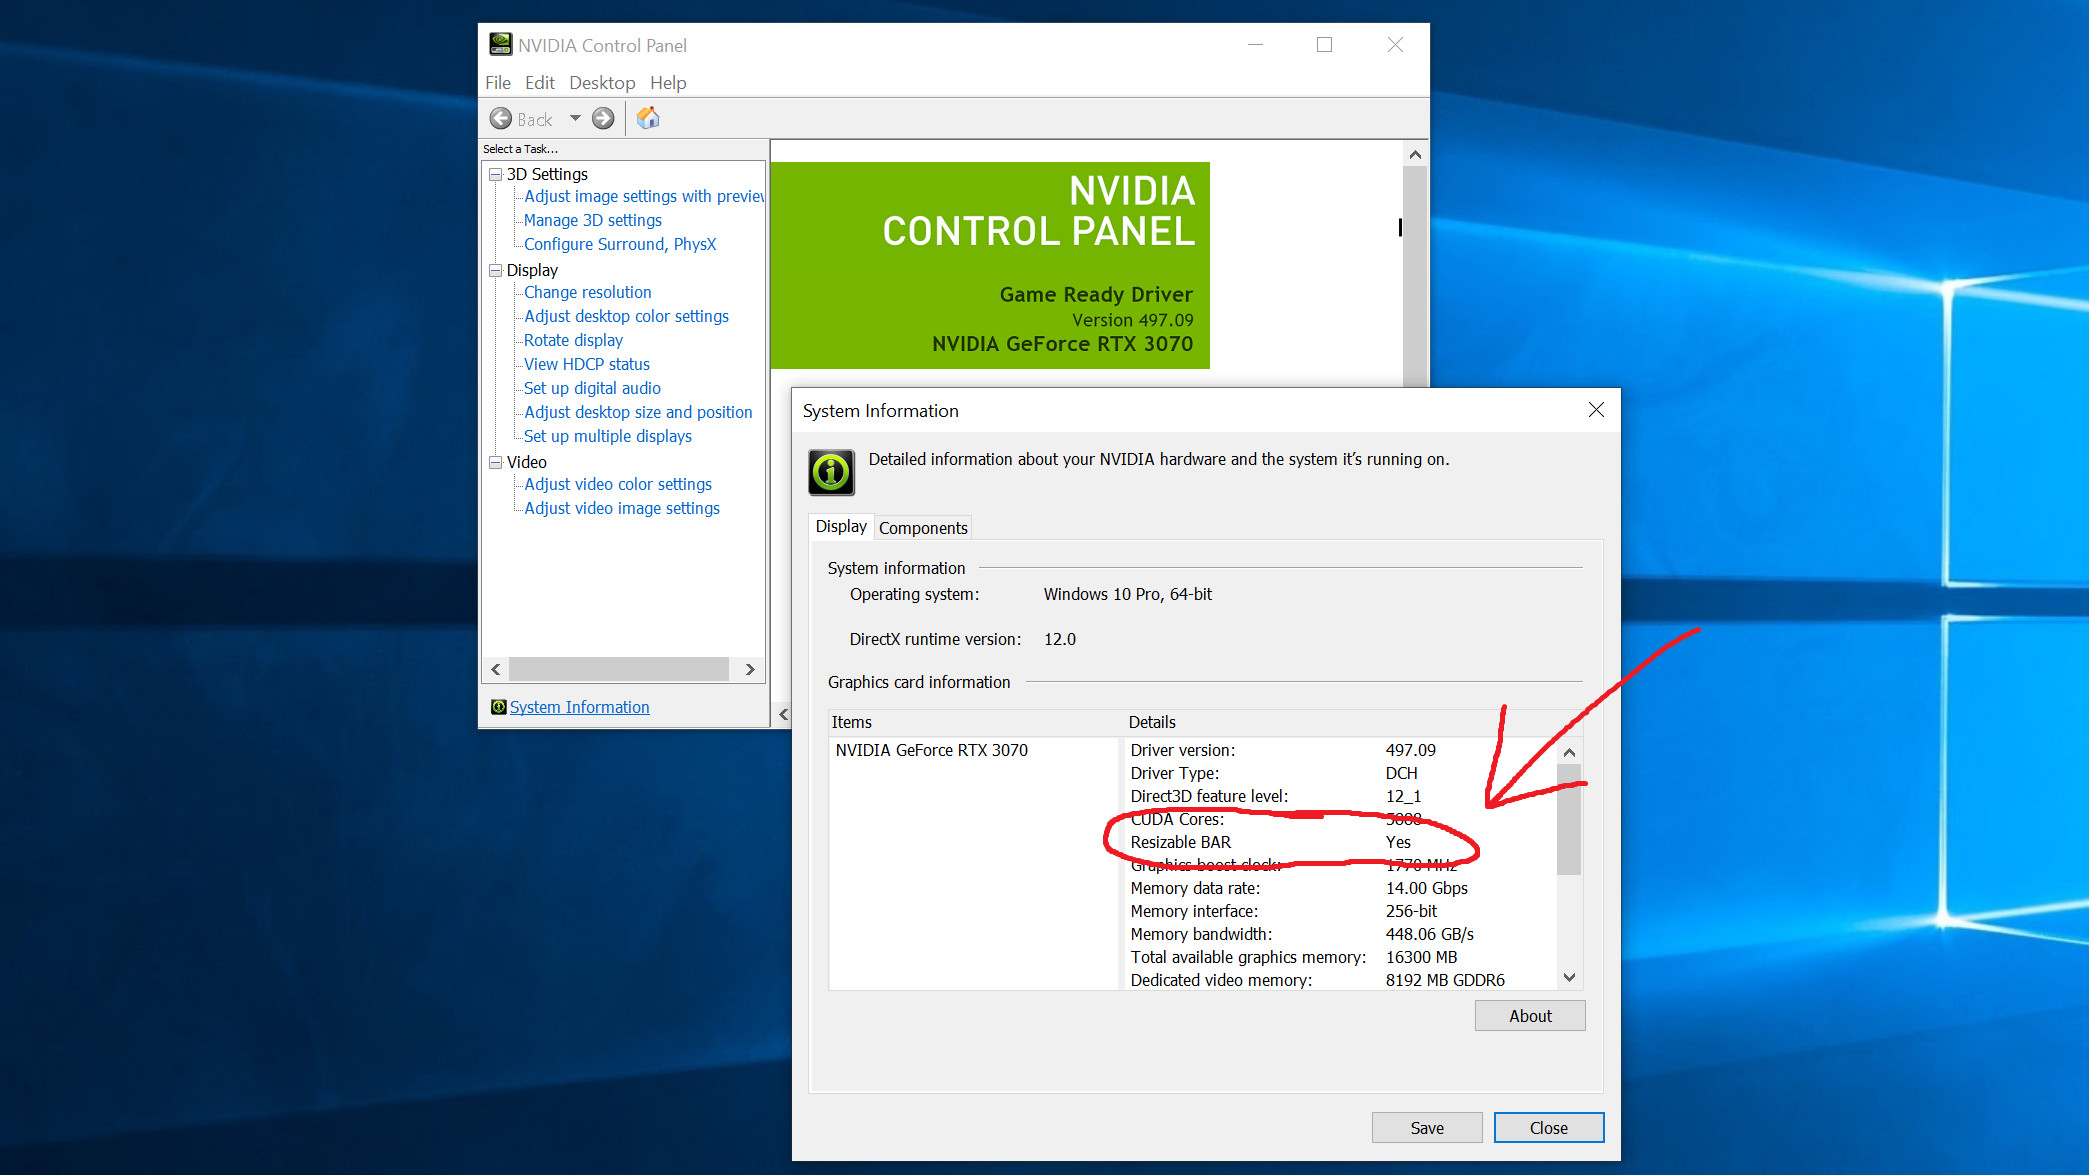Expand the 3D Settings tree item
Image resolution: width=2089 pixels, height=1175 pixels.
(495, 174)
